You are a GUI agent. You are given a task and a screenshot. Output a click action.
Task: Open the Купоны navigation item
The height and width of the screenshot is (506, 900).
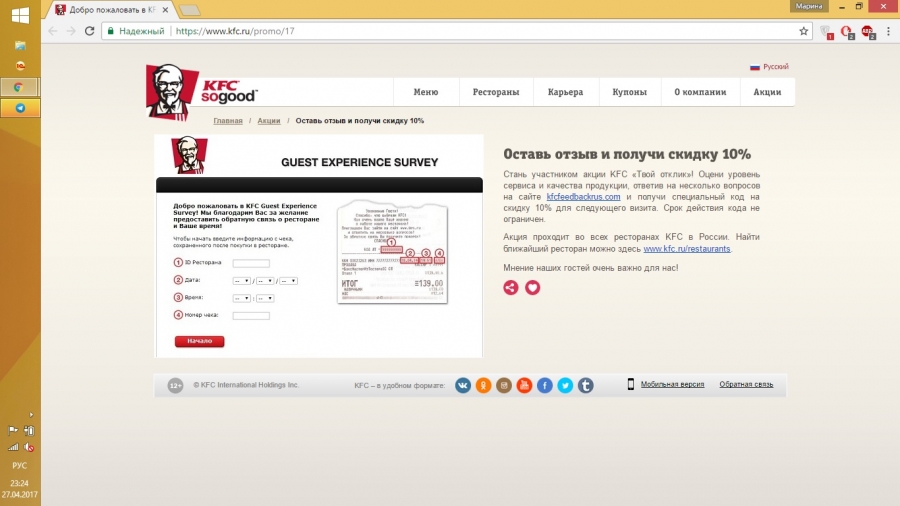click(x=630, y=92)
